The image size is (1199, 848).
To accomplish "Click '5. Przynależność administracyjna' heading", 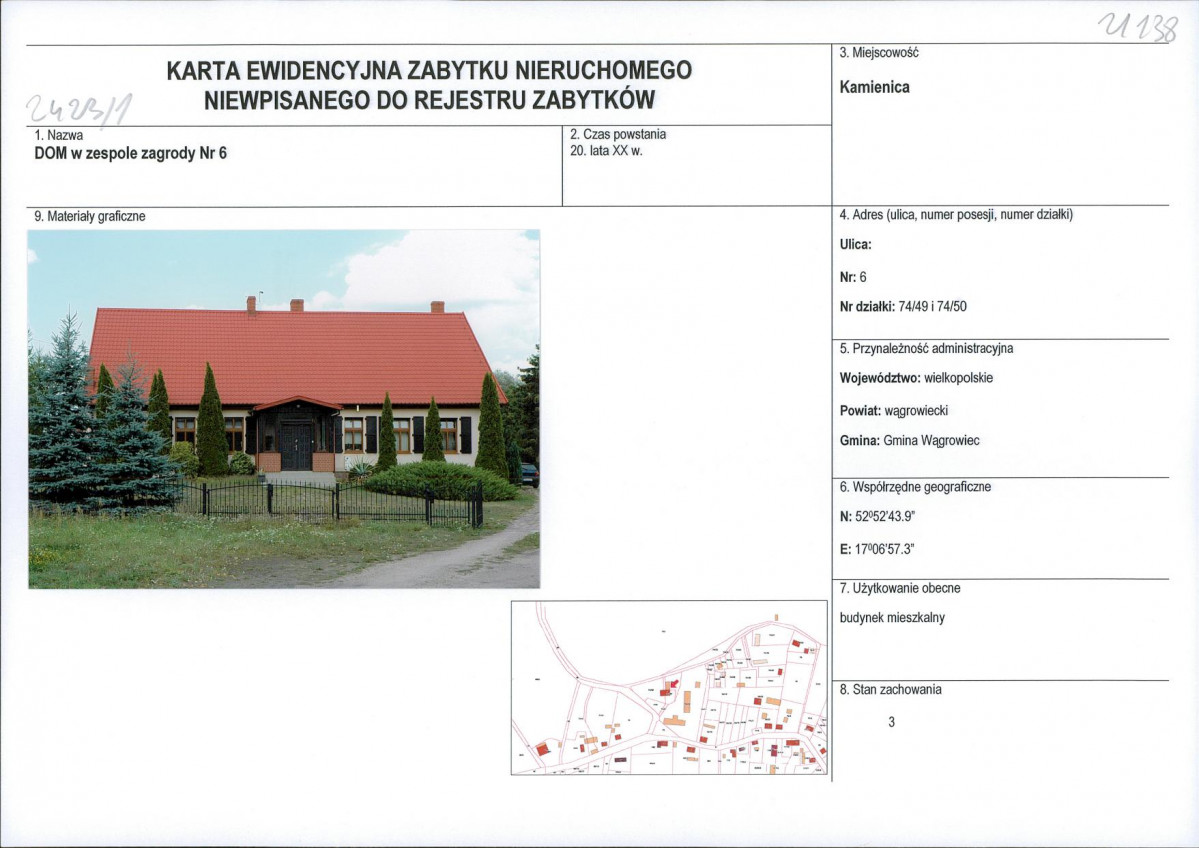I will pyautogui.click(x=926, y=349).
